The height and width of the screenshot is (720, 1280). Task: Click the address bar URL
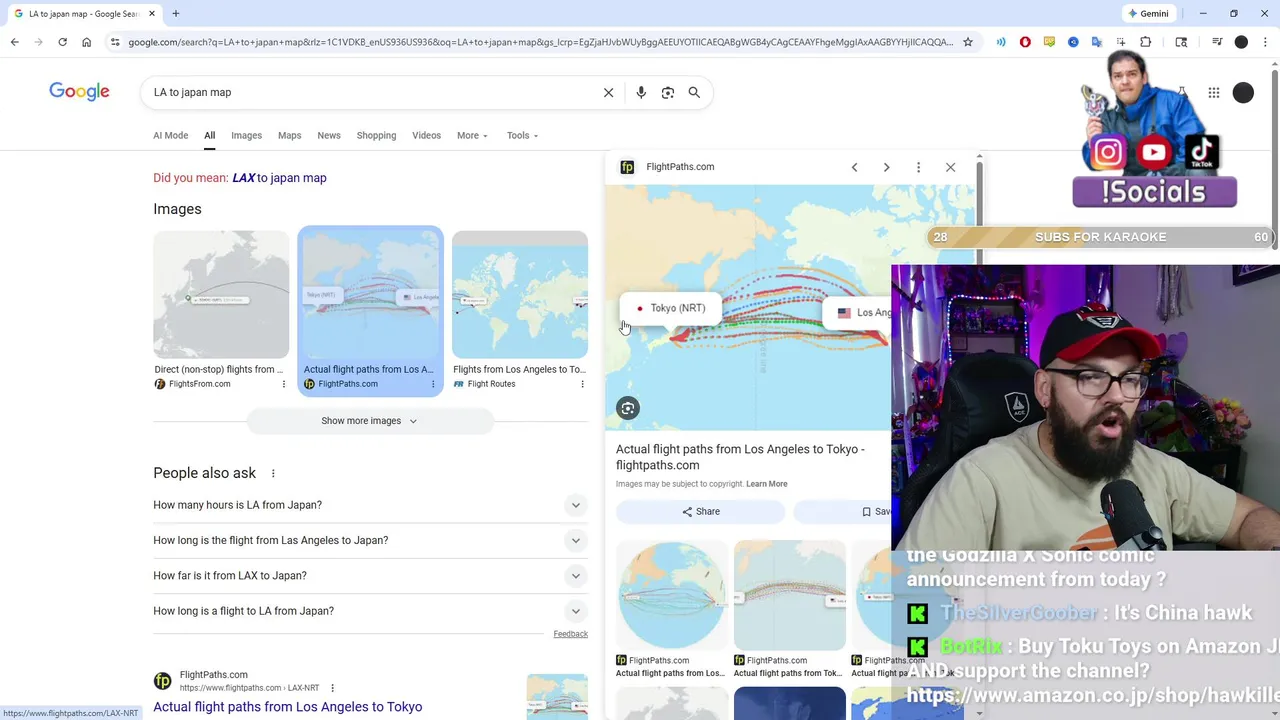(540, 42)
